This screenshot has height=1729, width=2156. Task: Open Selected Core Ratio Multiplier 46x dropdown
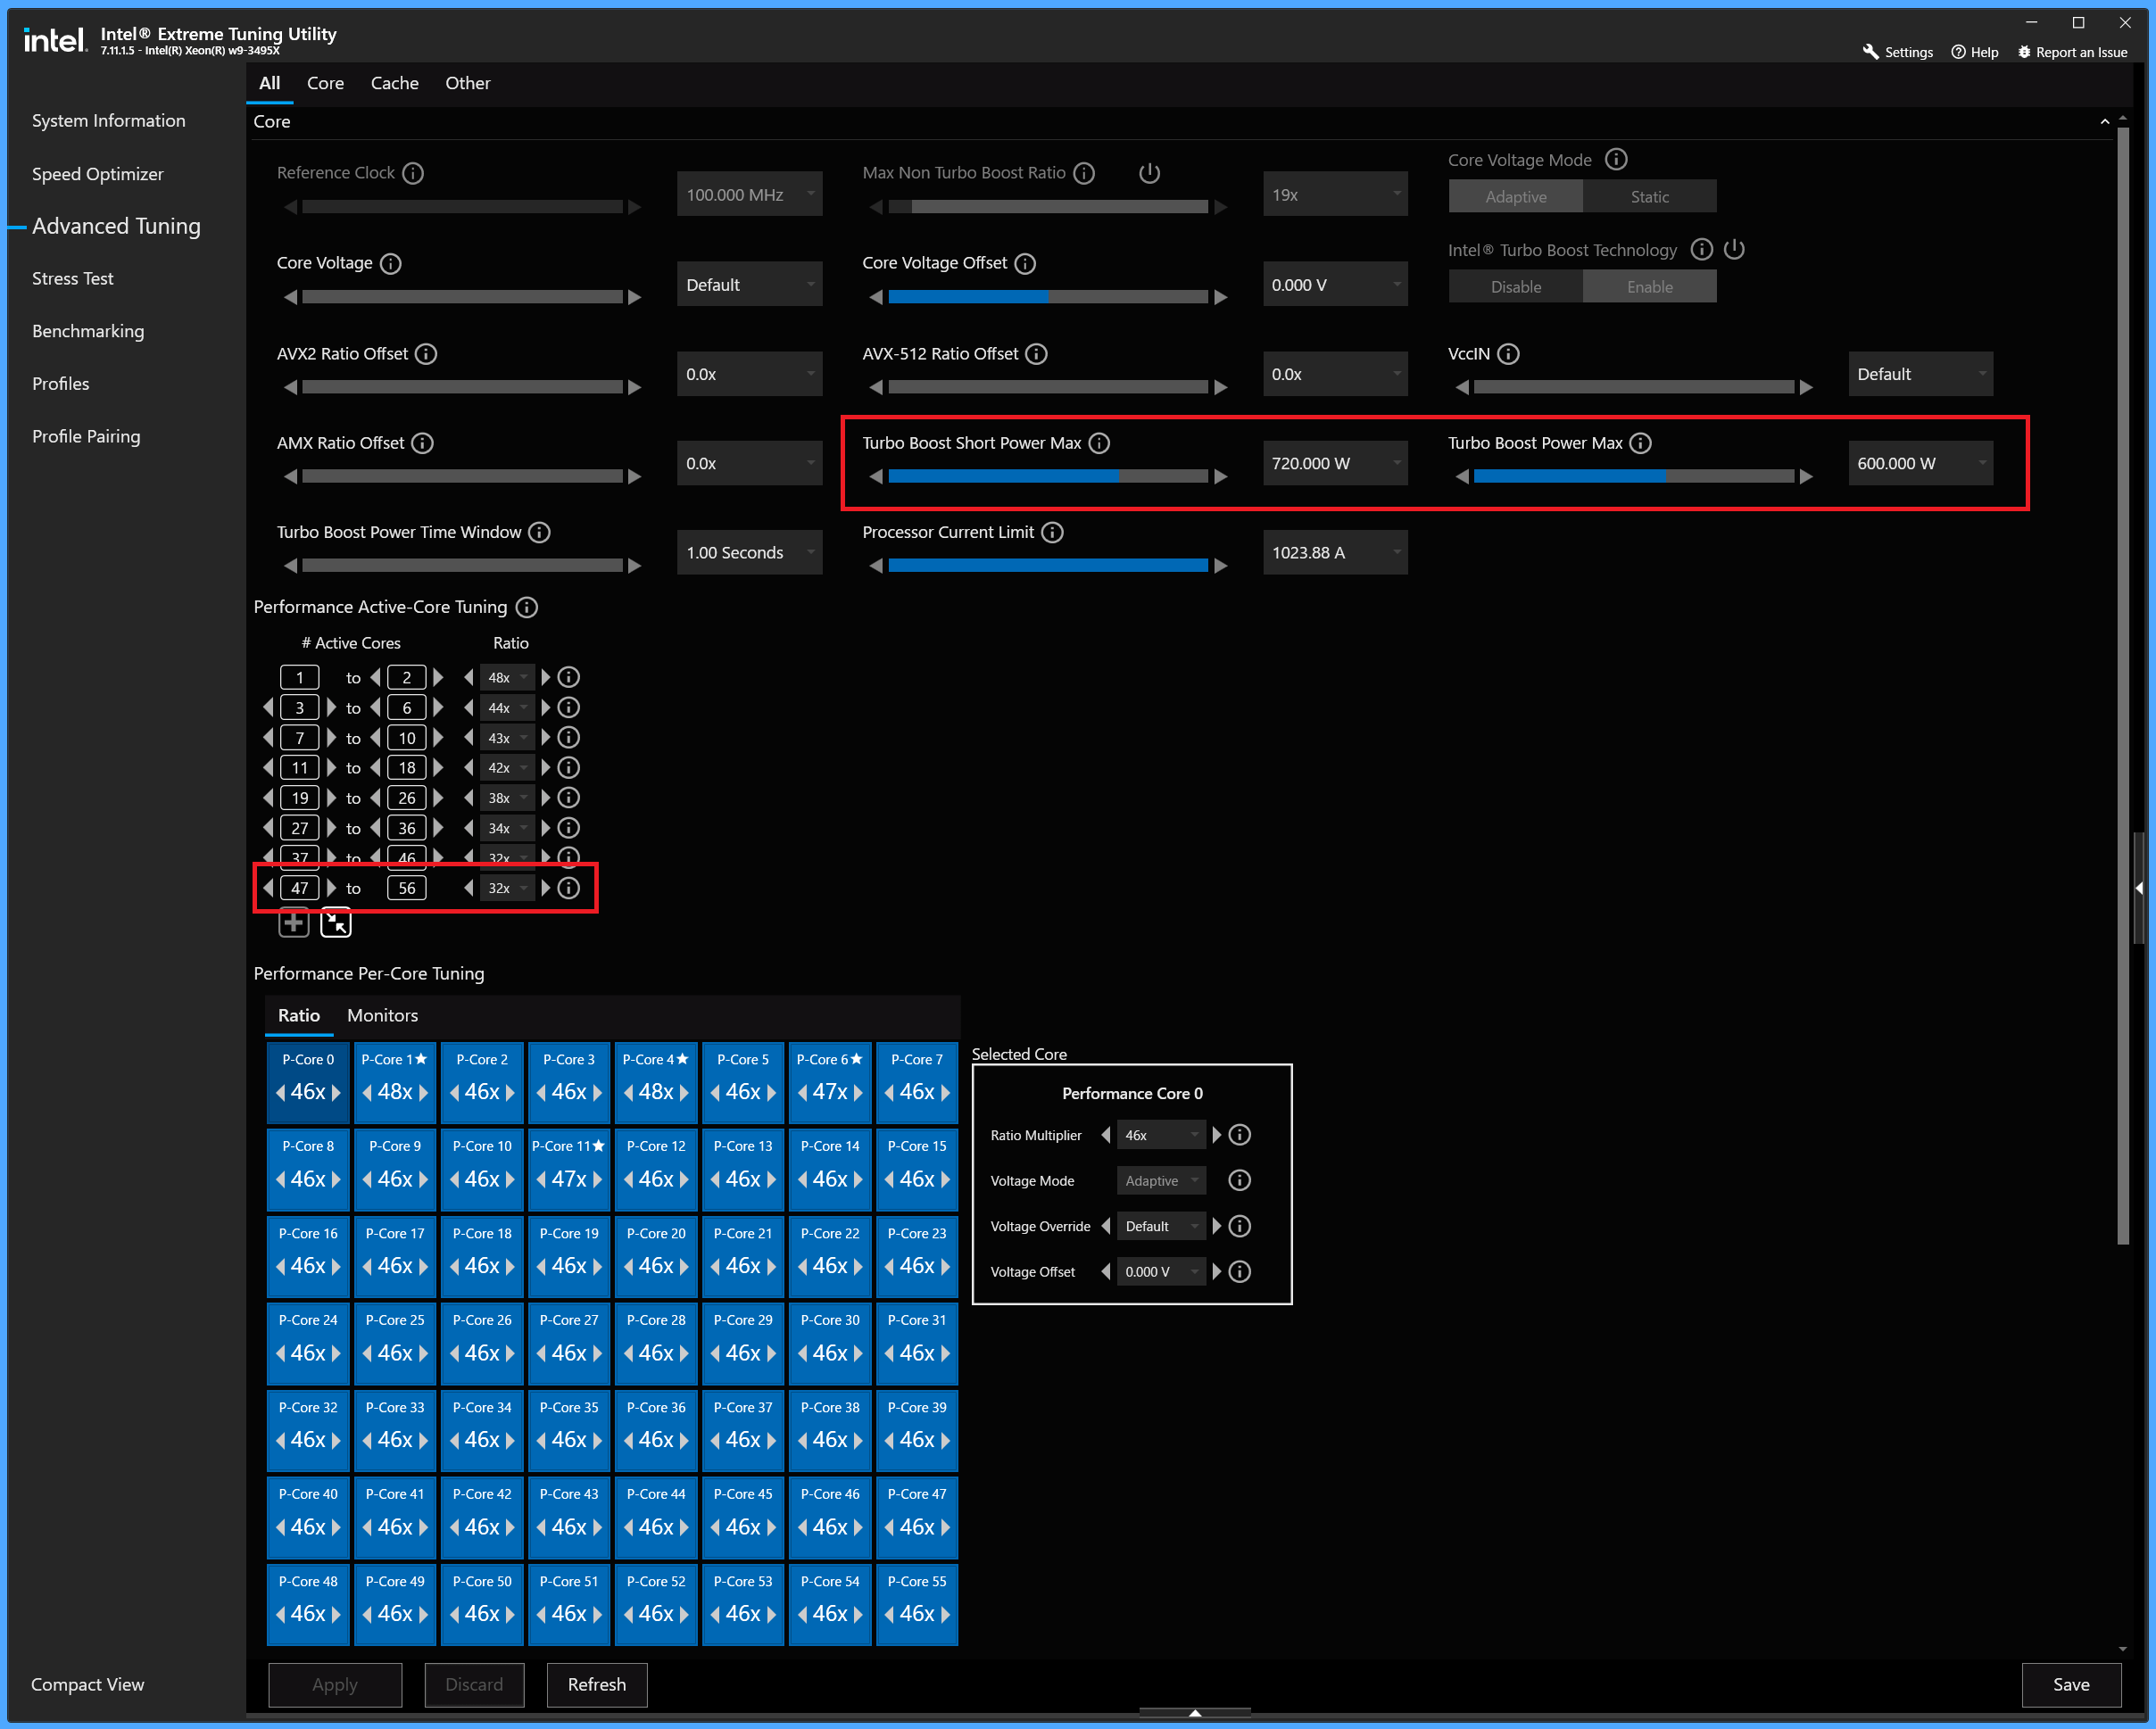(1161, 1135)
